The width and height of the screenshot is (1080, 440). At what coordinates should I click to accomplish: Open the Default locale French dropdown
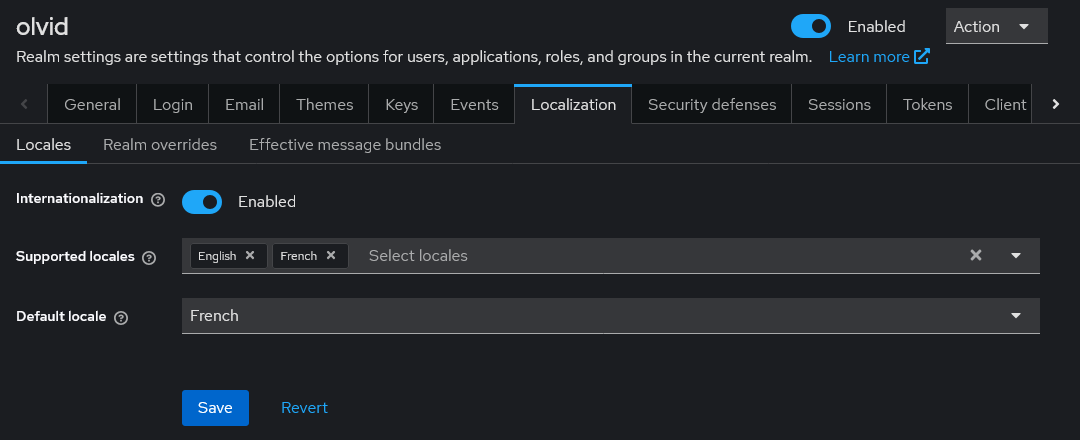[610, 316]
